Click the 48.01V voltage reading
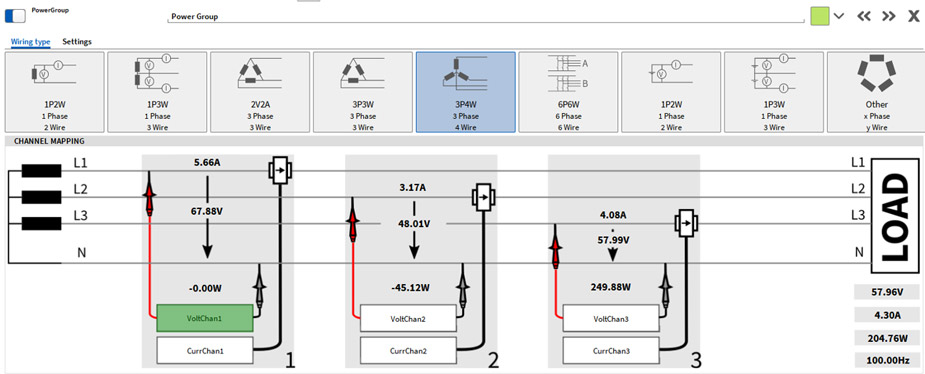The height and width of the screenshot is (374, 925). [x=414, y=225]
